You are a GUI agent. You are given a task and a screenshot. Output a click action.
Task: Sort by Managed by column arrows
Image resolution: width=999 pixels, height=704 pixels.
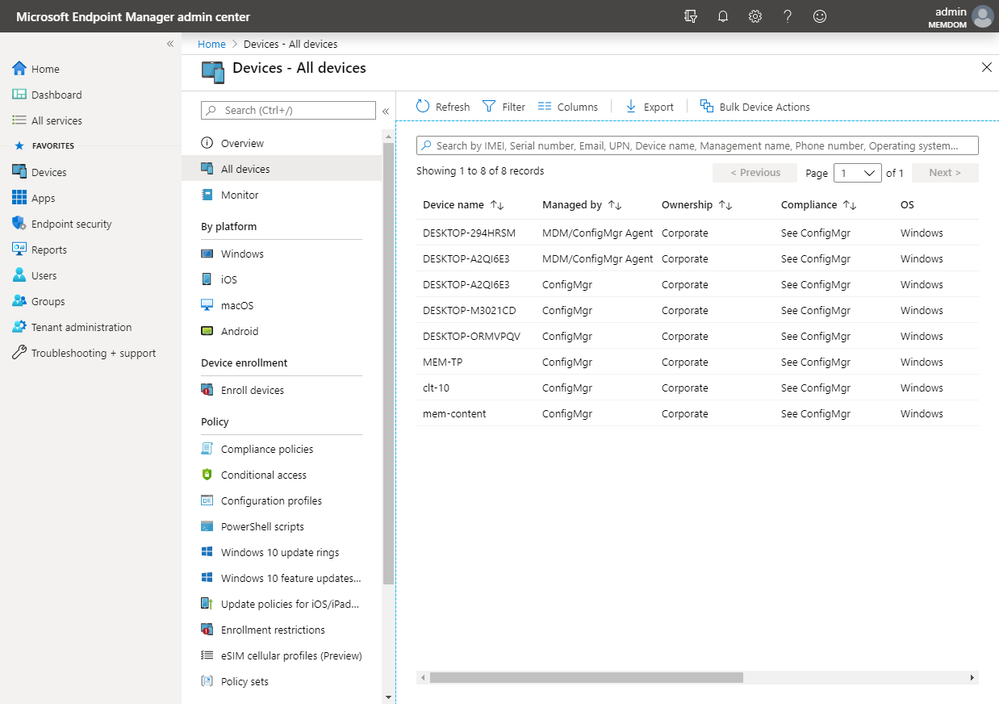point(615,205)
